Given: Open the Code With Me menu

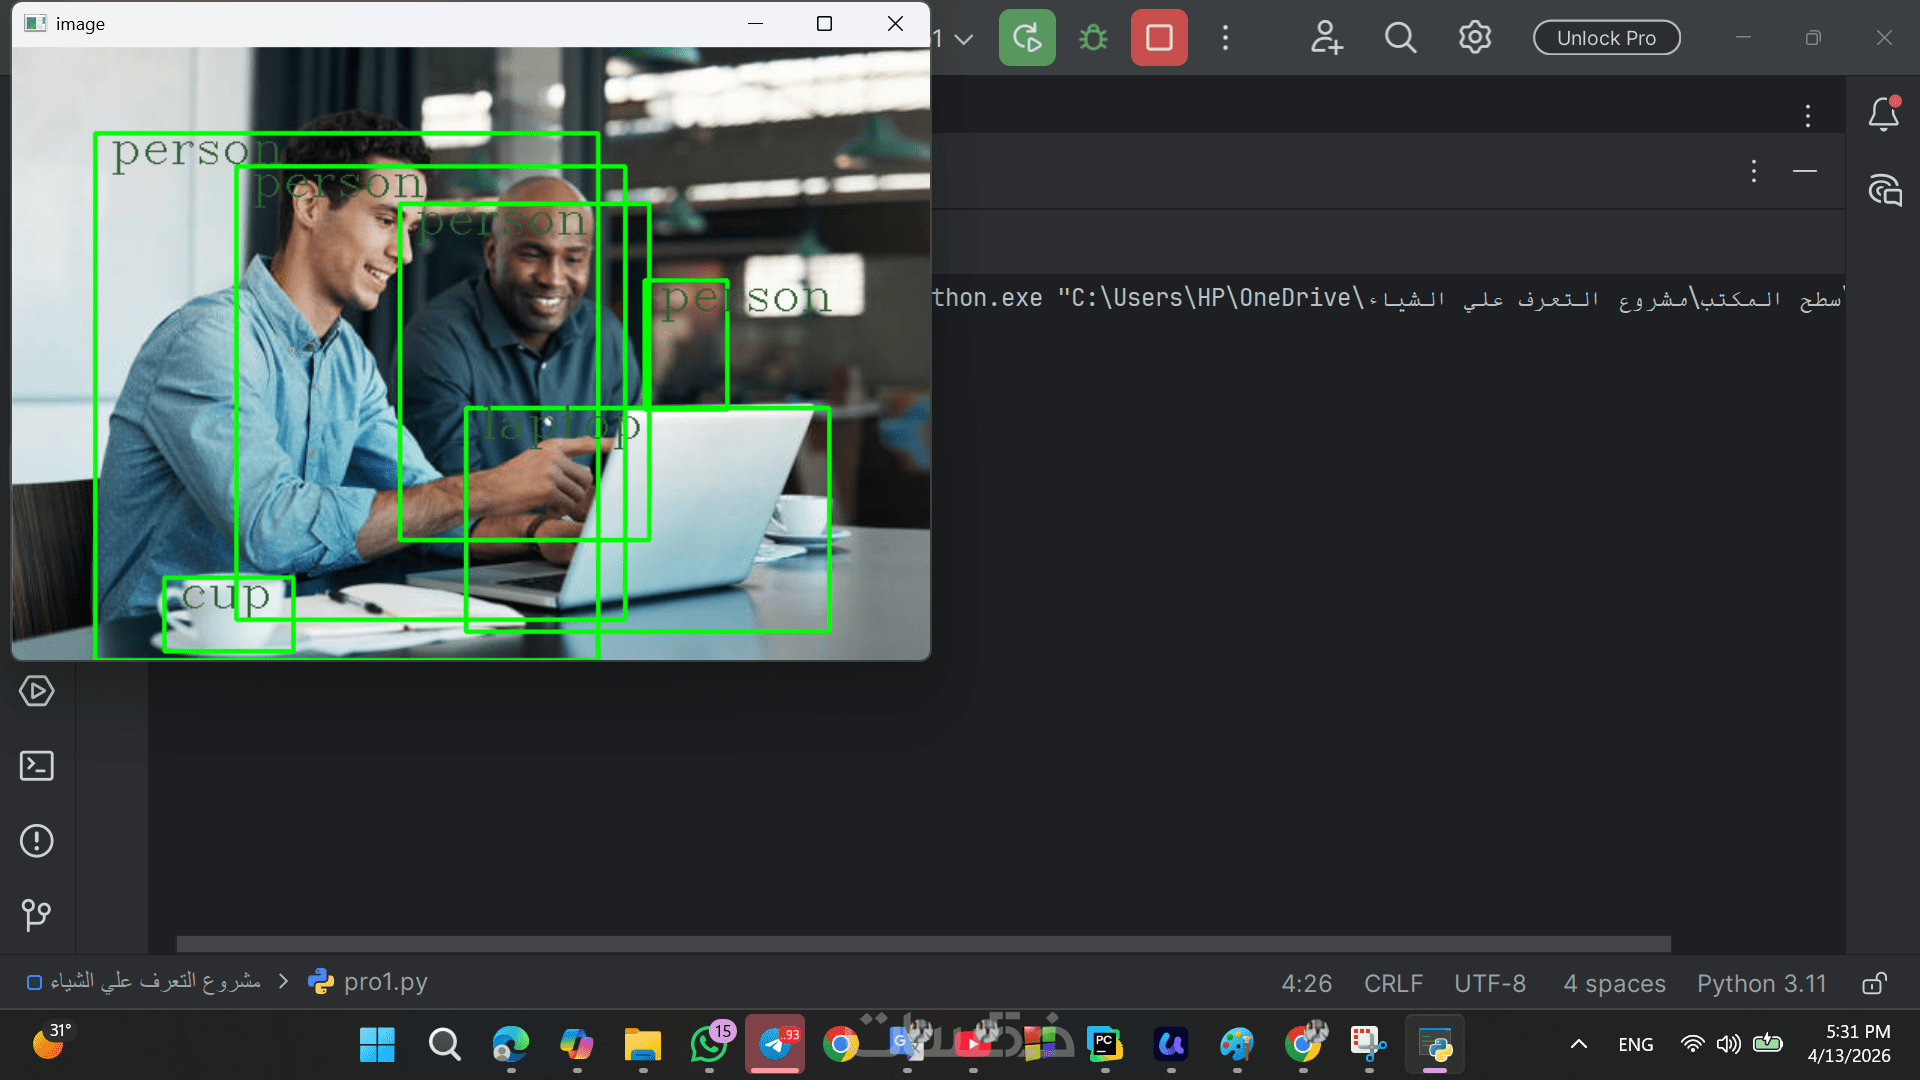Looking at the screenshot, I should click(x=1326, y=38).
